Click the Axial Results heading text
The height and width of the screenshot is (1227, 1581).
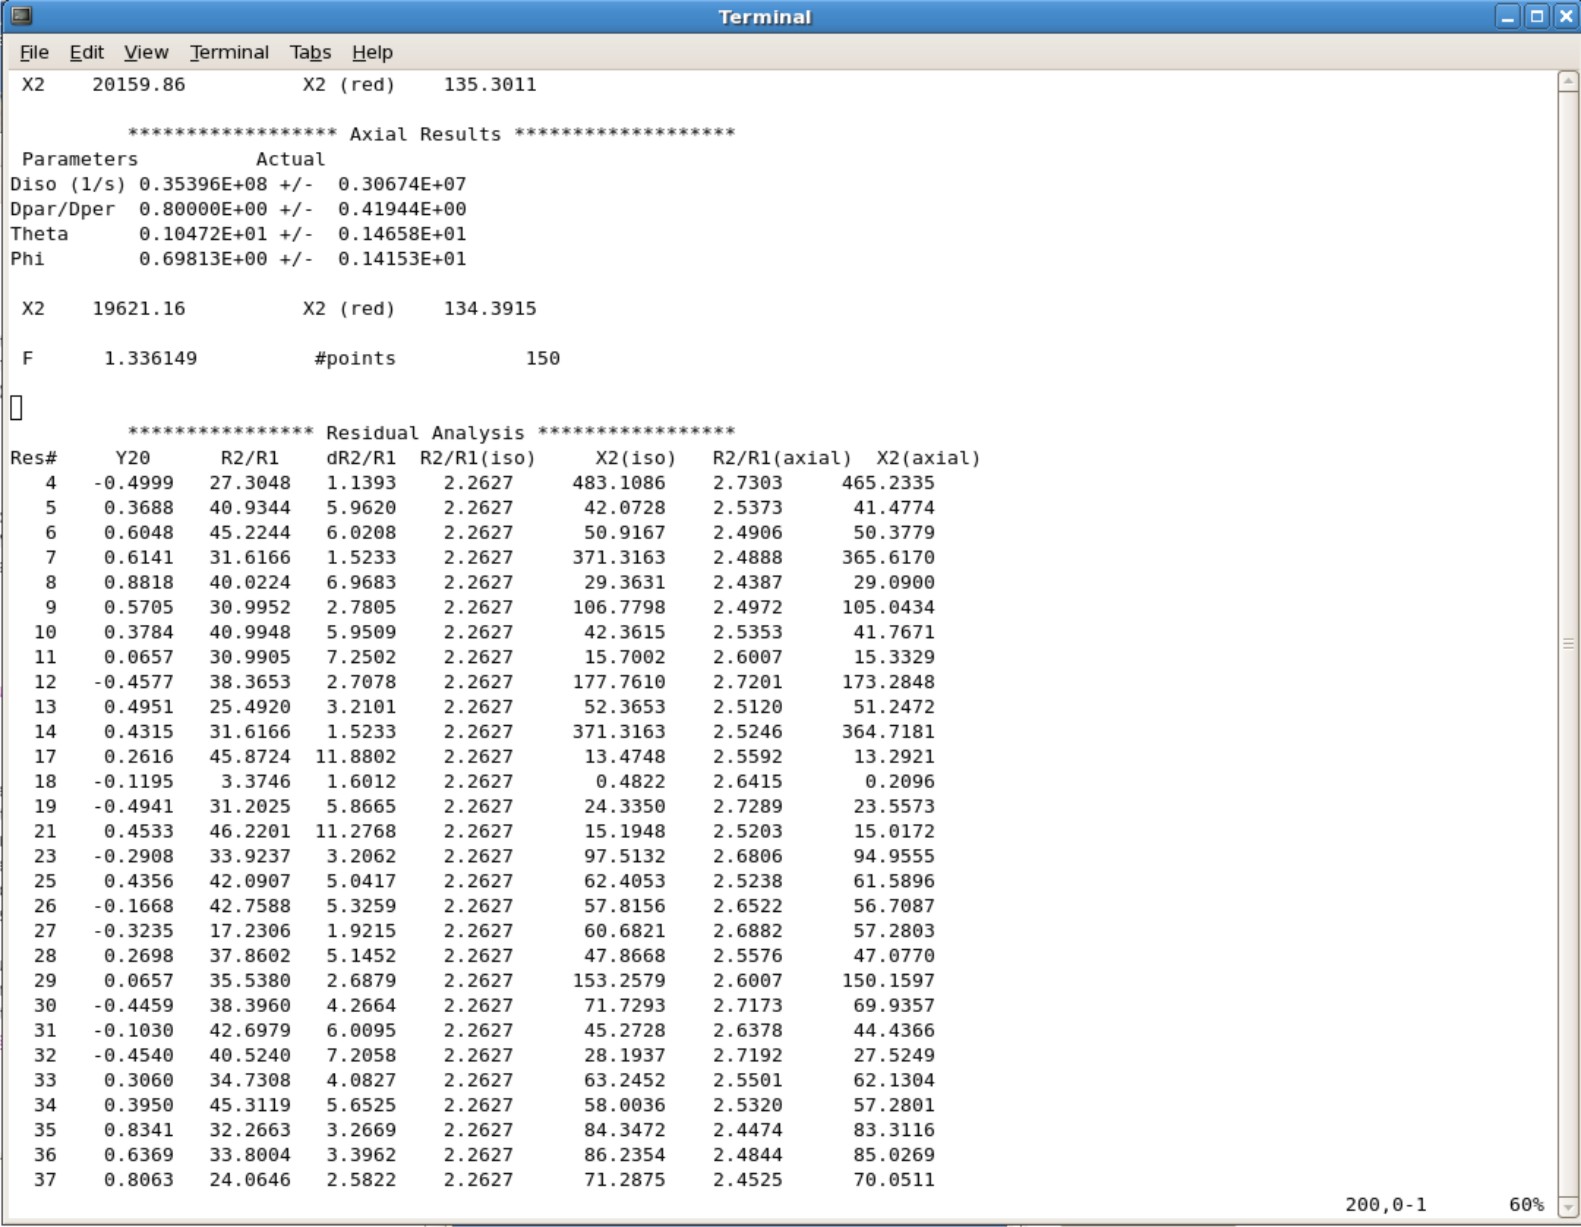point(425,134)
